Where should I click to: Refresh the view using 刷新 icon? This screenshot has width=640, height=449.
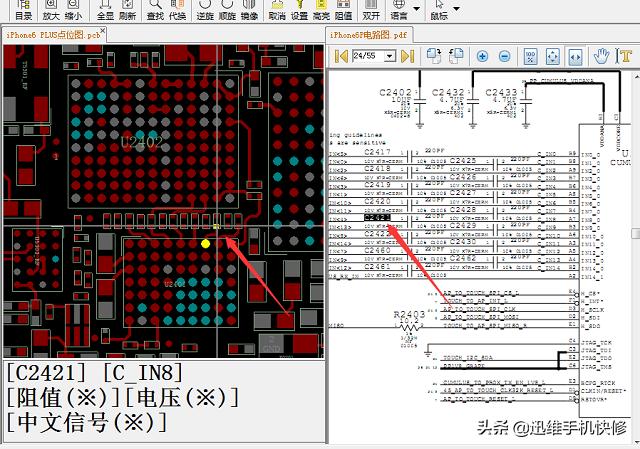click(x=127, y=10)
